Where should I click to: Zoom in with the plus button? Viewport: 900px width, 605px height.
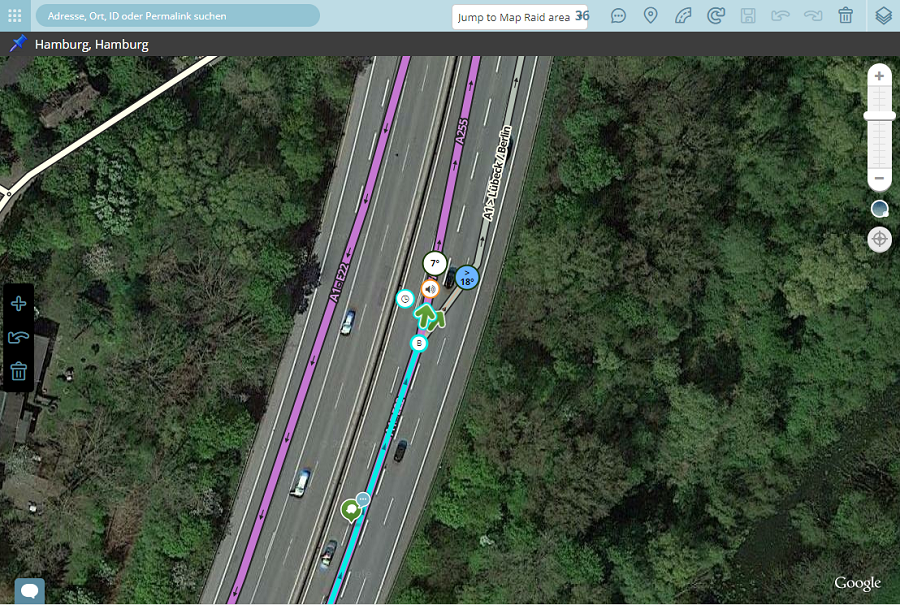(879, 76)
